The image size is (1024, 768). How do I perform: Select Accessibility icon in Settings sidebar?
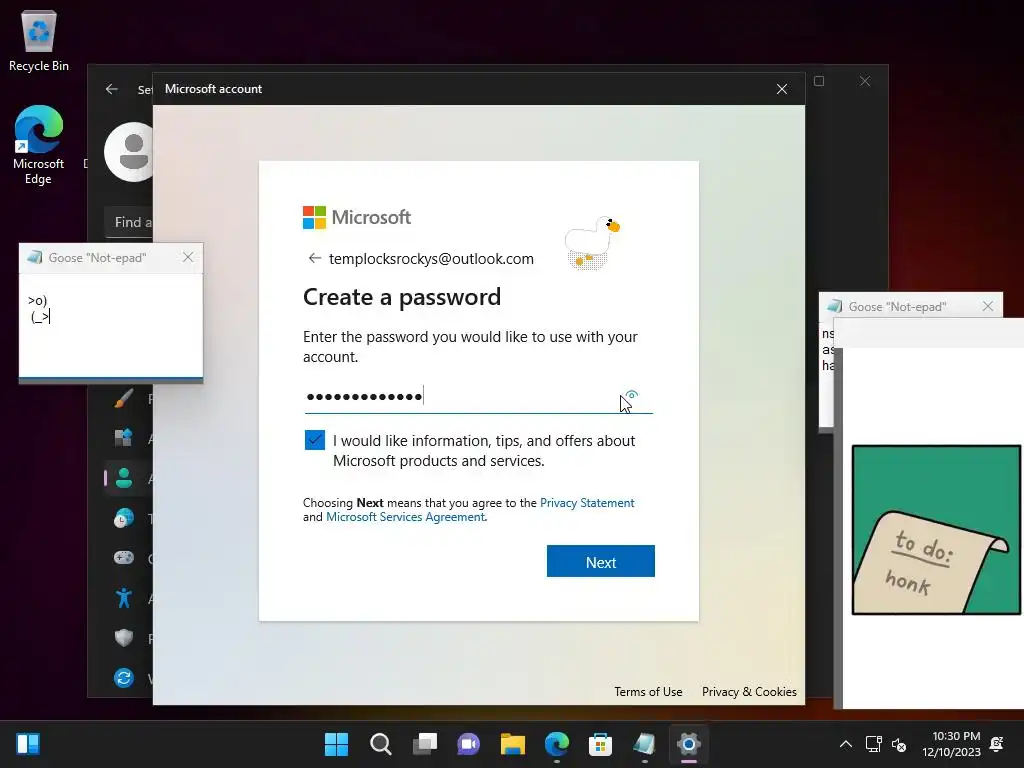(123, 598)
